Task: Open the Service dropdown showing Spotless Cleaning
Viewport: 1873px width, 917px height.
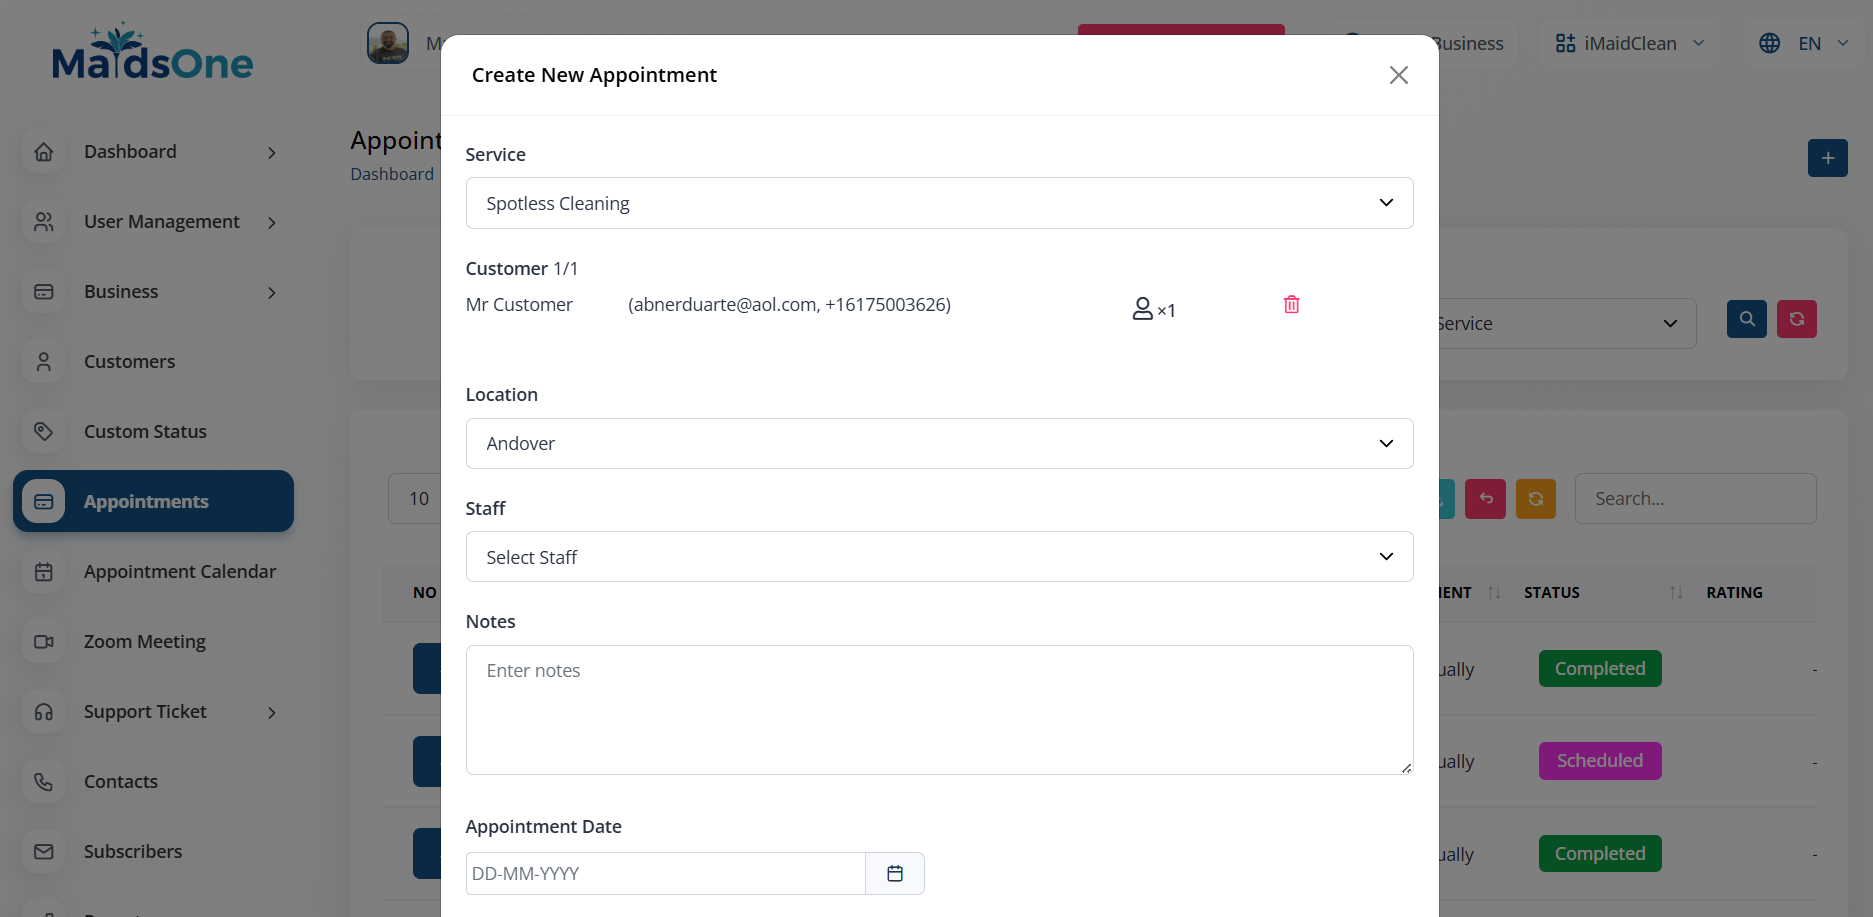Action: tap(939, 203)
